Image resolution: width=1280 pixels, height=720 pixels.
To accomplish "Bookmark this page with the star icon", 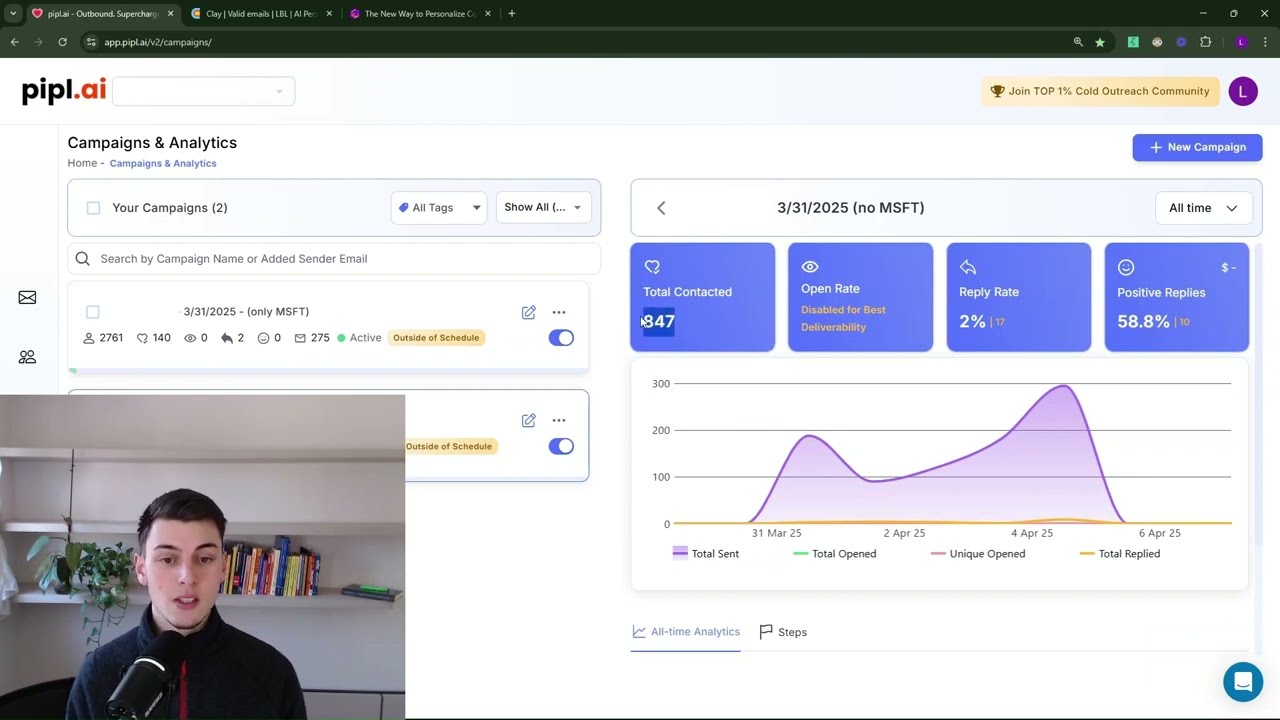I will click(x=1100, y=42).
